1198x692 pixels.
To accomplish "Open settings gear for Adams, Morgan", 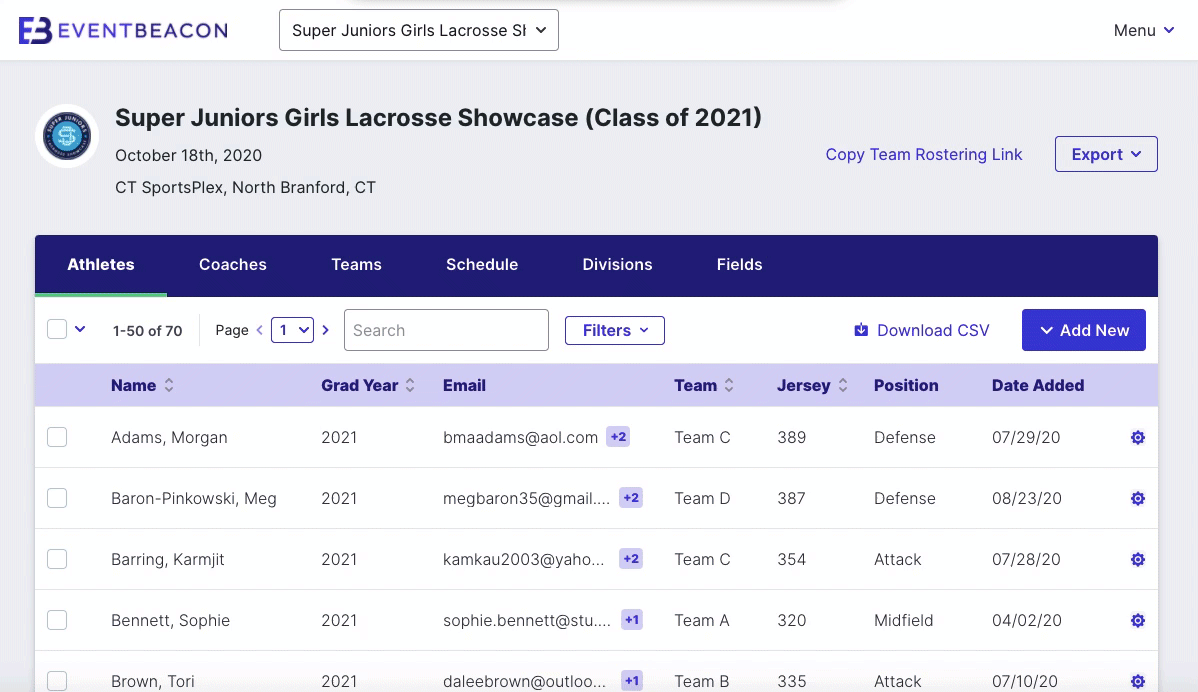I will pos(1138,437).
